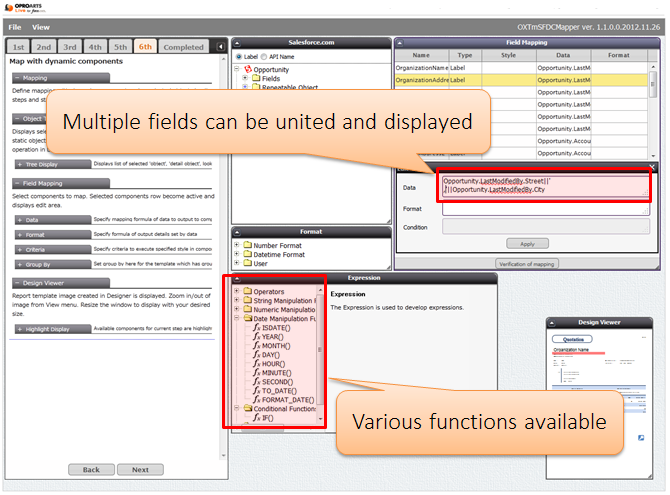Select the DAY() function
Screen dimensions: 670x495
[266, 355]
